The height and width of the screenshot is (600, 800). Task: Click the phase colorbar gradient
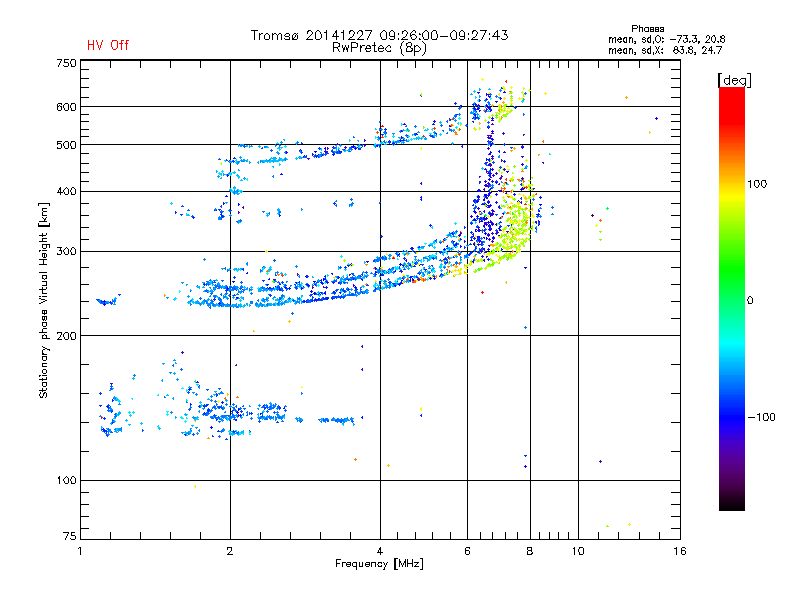pyautogui.click(x=732, y=298)
